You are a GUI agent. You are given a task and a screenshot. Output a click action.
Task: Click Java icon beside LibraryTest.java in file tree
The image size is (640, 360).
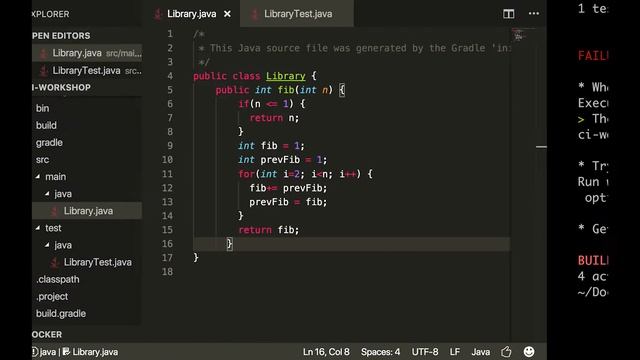pyautogui.click(x=54, y=263)
